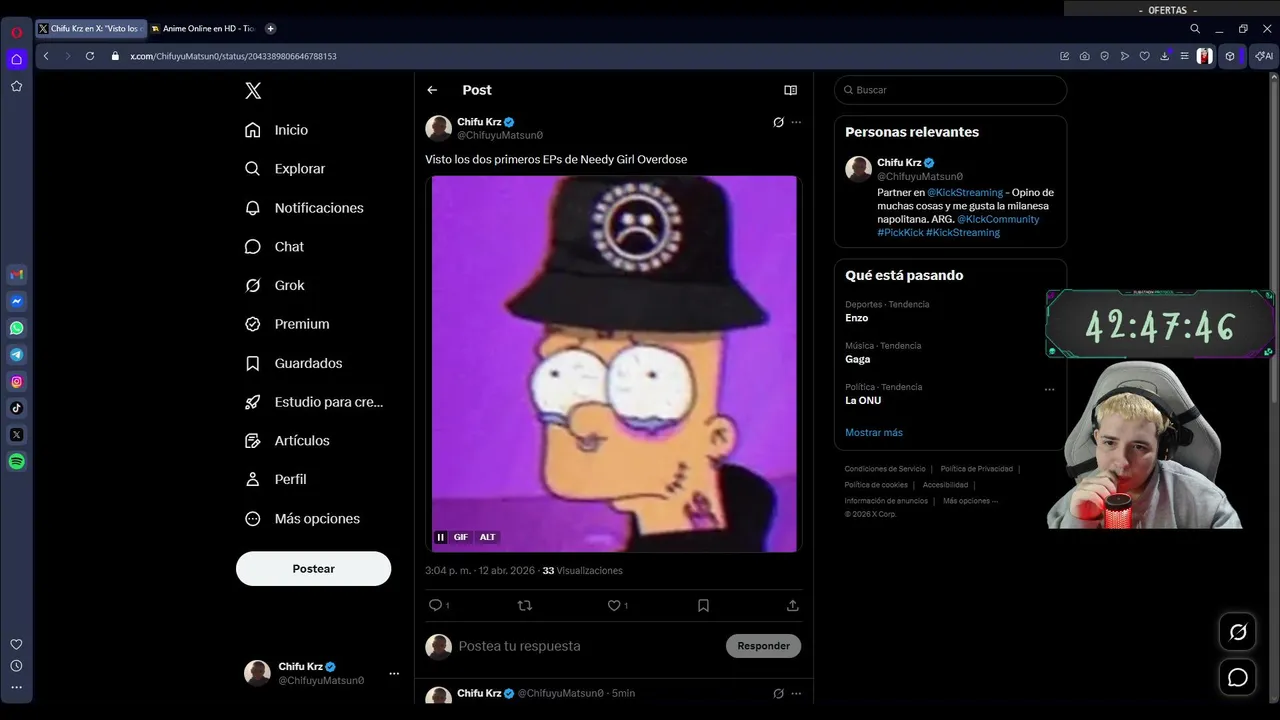Viewport: 1280px width, 720px height.
Task: Reply to the post via comment icon
Action: [x=435, y=605]
